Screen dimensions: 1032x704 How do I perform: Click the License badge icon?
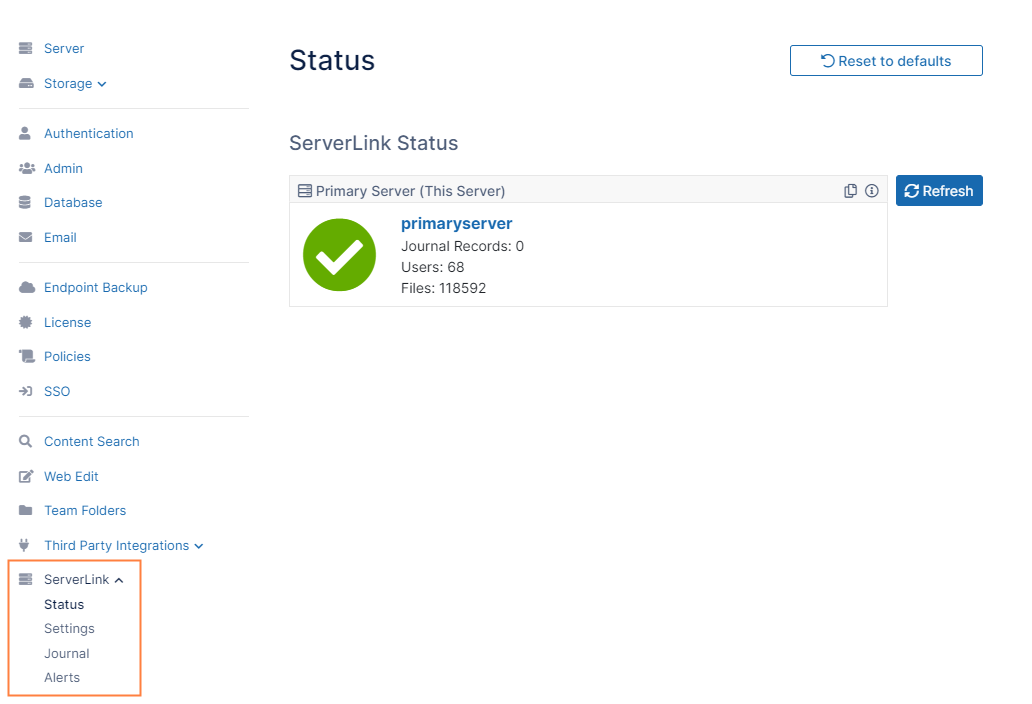point(26,323)
